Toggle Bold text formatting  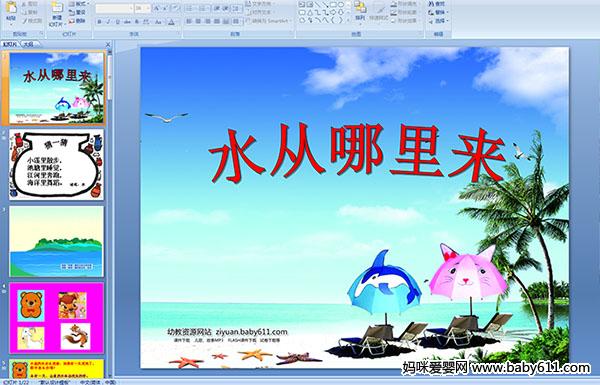click(x=99, y=22)
